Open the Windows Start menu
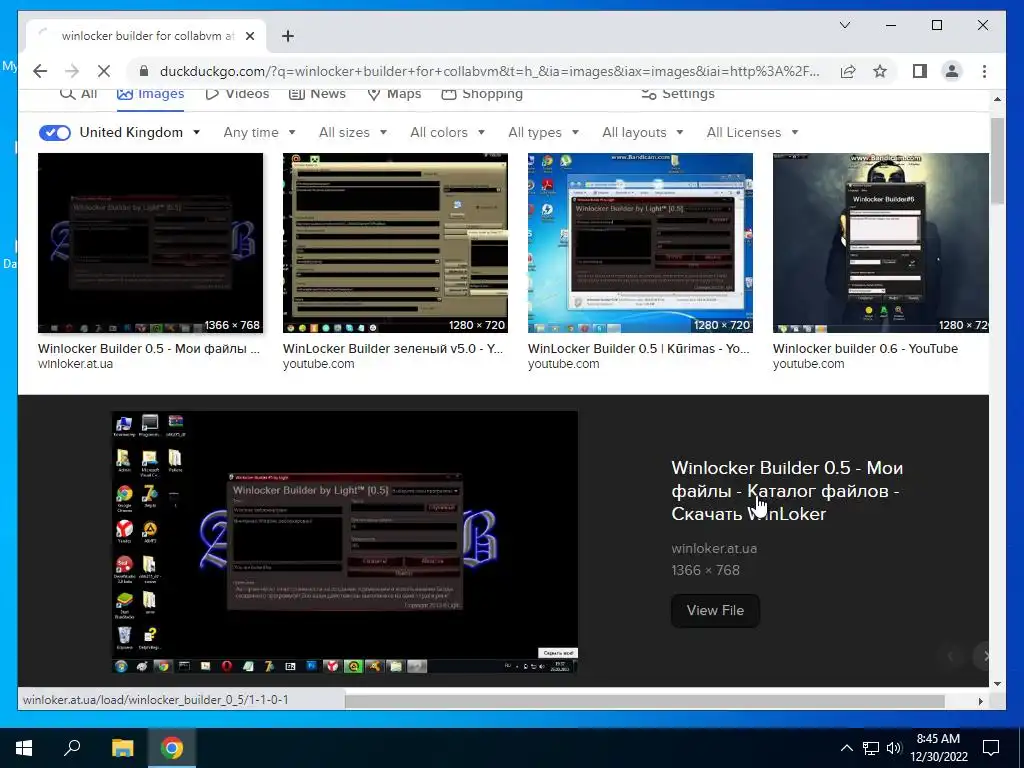The height and width of the screenshot is (768, 1024). pyautogui.click(x=24, y=748)
